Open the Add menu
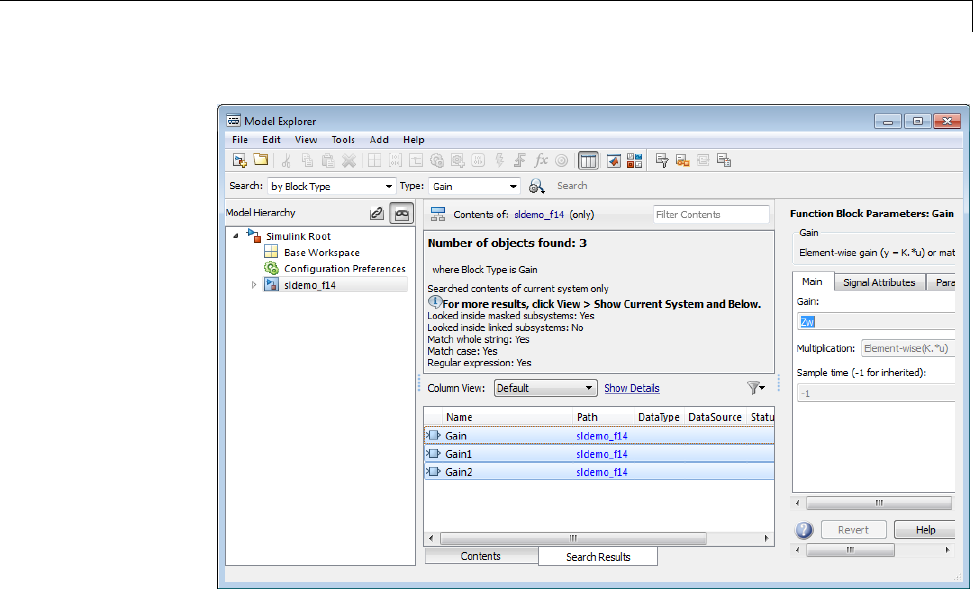973x589 pixels. 379,140
